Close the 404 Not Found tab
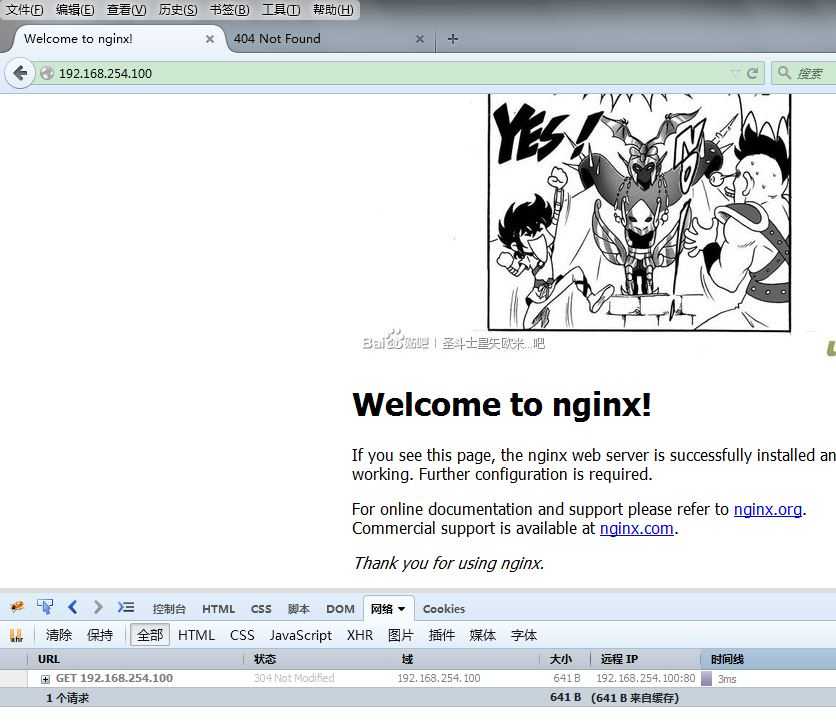Screen dimensions: 836x725 (x=420, y=39)
